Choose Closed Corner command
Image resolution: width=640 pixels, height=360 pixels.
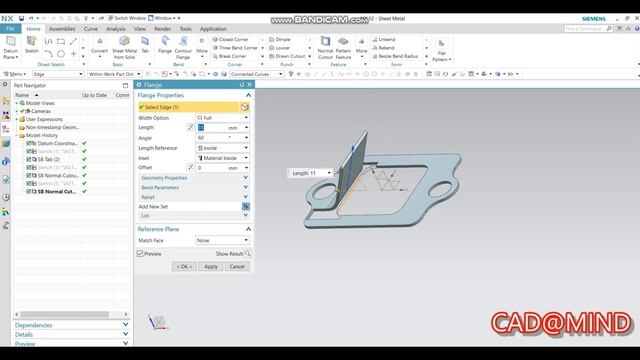(231, 40)
